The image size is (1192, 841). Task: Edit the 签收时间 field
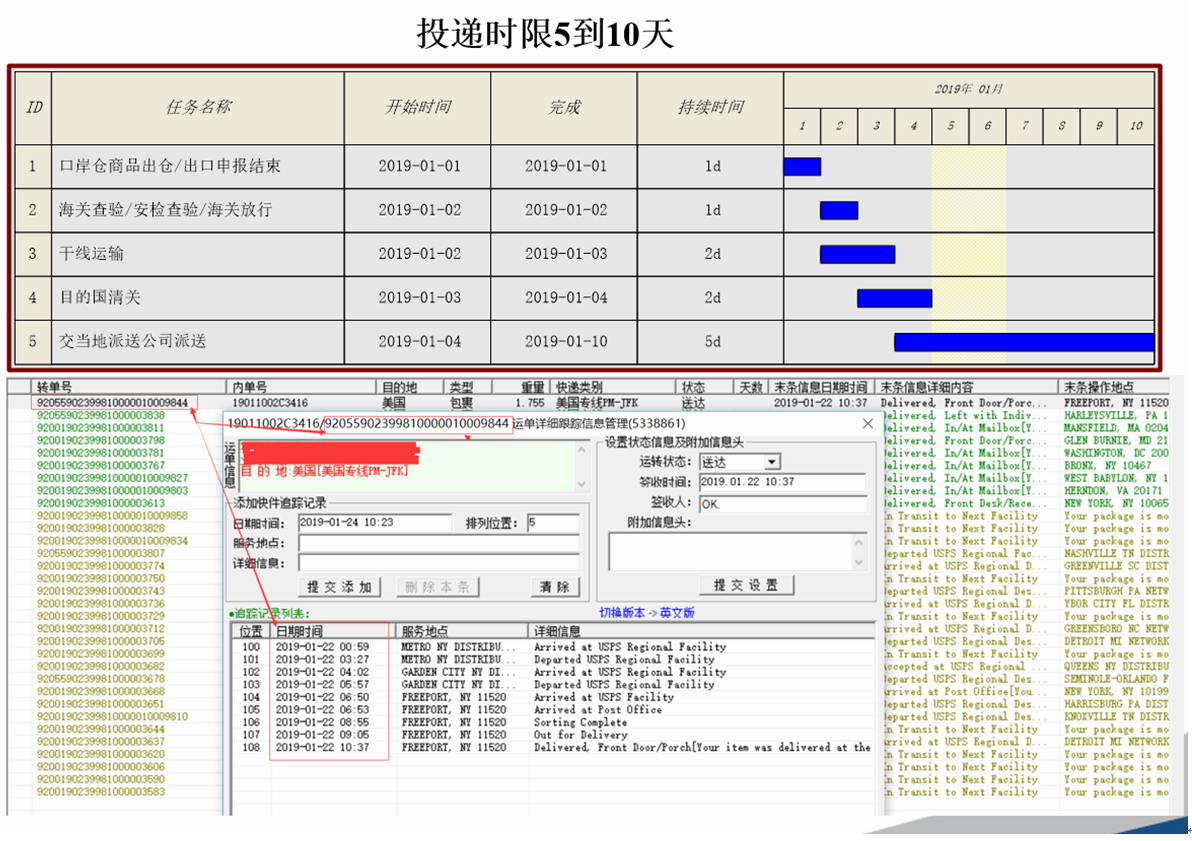[781, 482]
